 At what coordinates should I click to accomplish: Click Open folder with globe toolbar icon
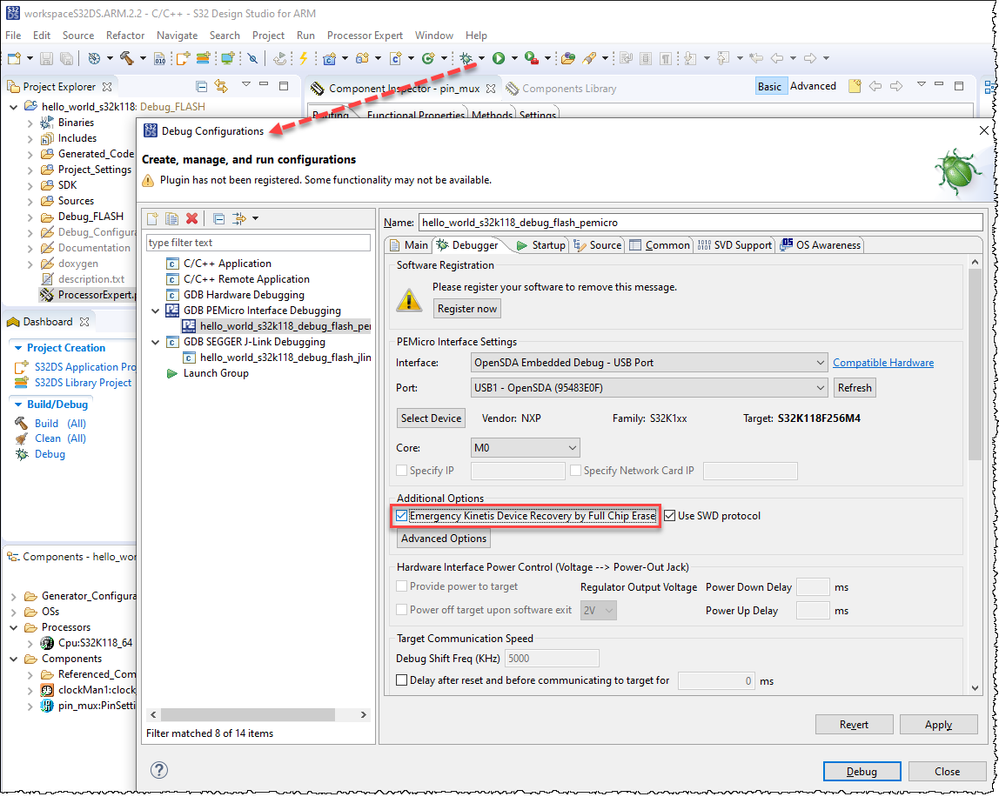568,59
